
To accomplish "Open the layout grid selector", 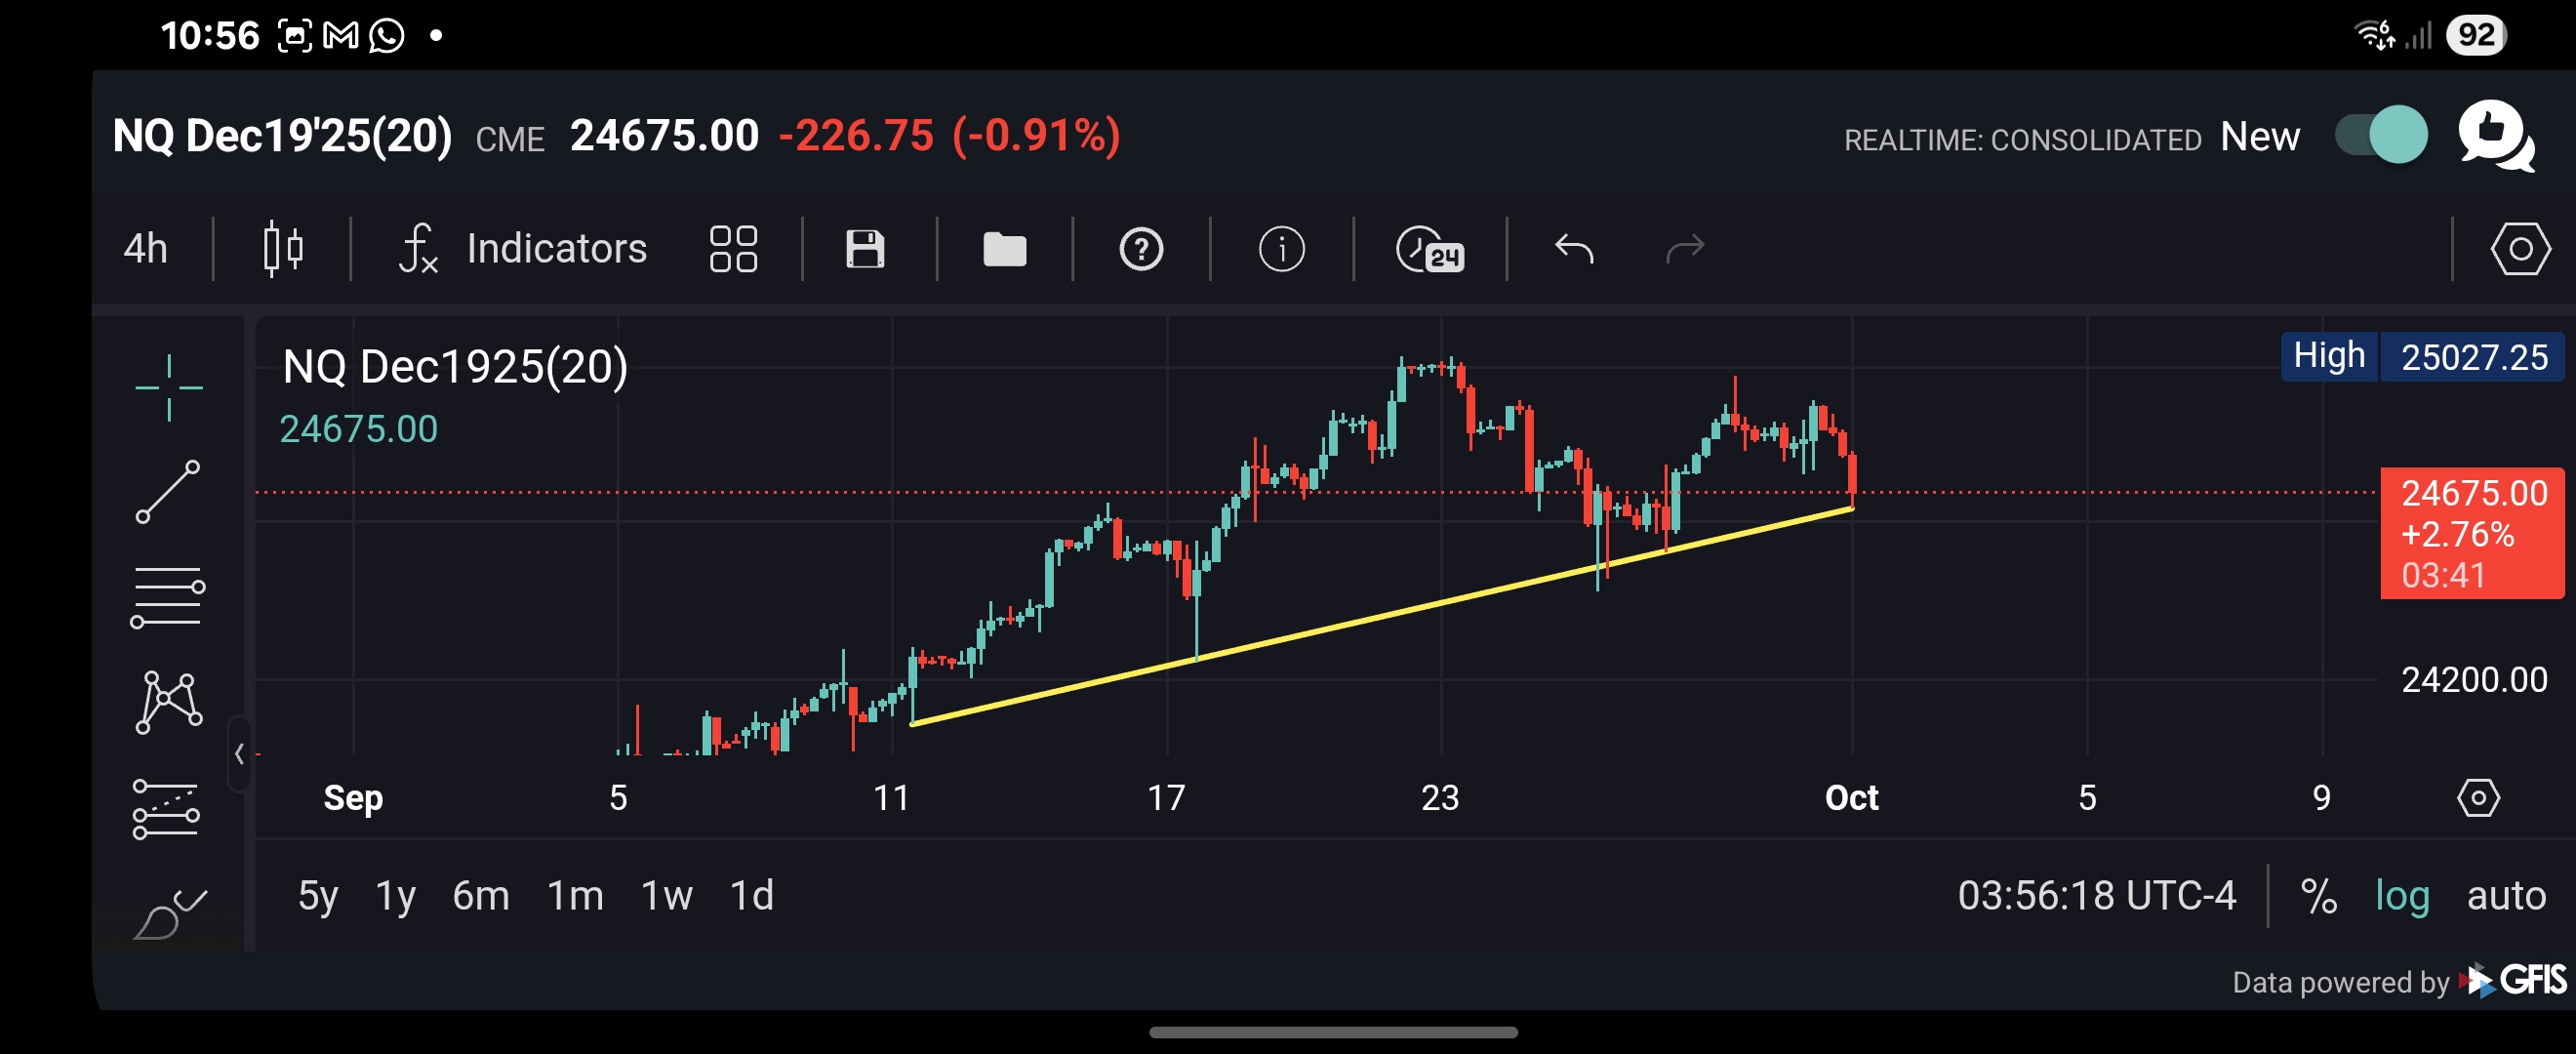I will coord(733,248).
